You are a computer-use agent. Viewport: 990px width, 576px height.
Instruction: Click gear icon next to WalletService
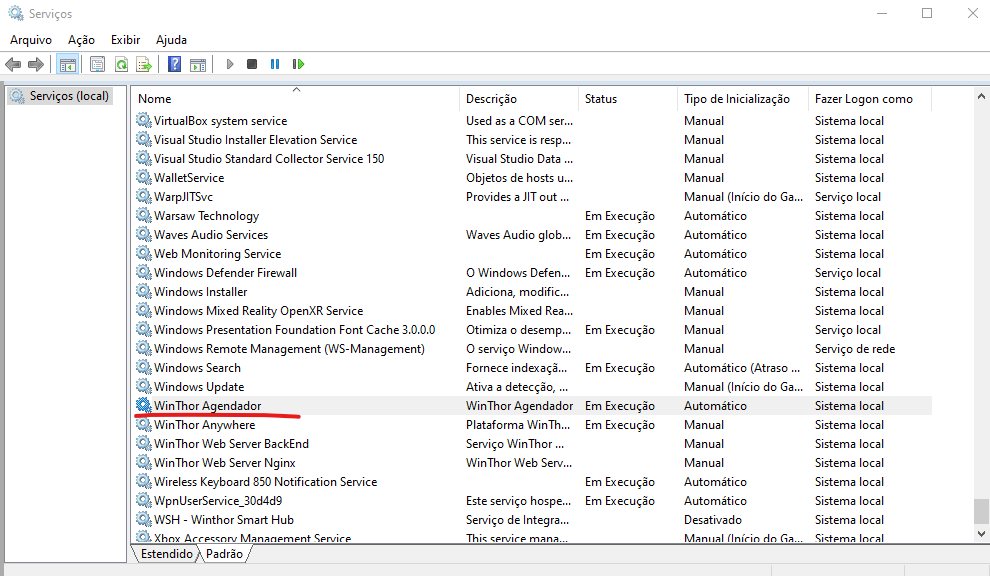click(144, 177)
